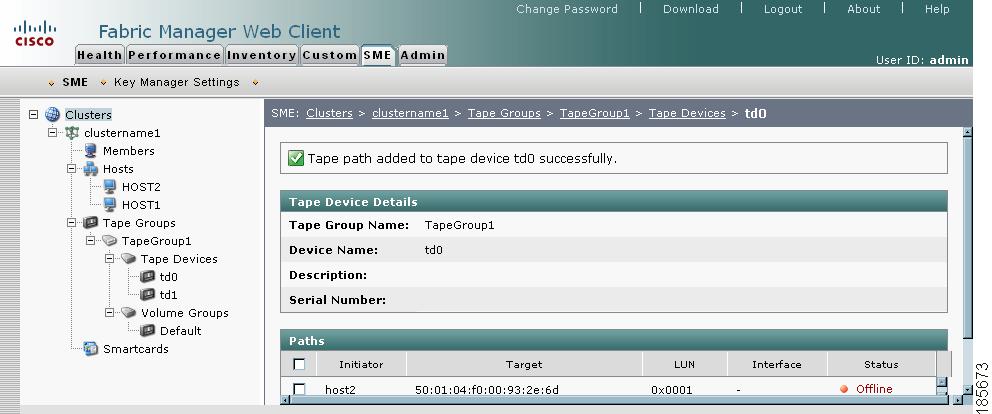Switch to the Admin tab
Screen dimensions: 992x414
(x=423, y=55)
